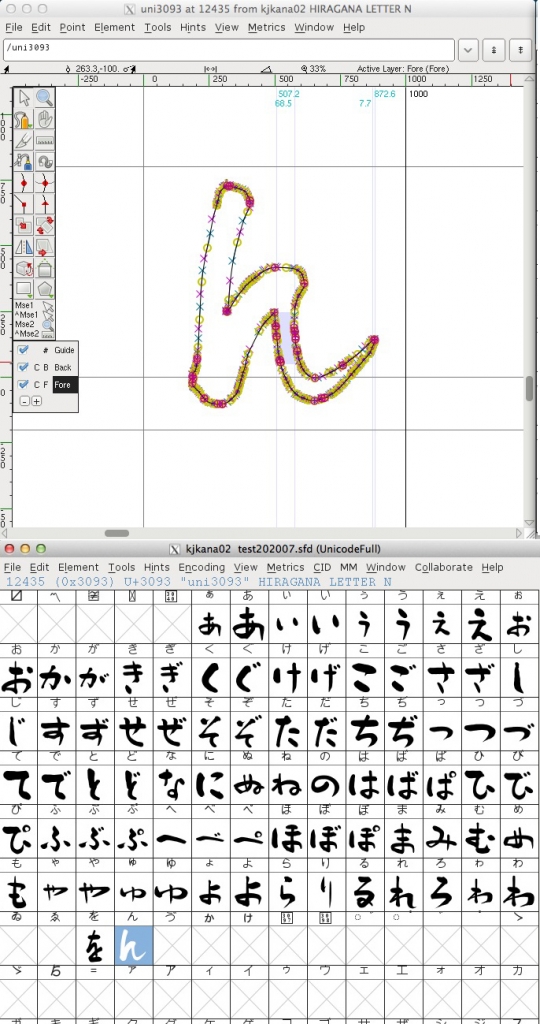The image size is (540, 1024).
Task: Select the Flip selection tool
Action: point(24,247)
